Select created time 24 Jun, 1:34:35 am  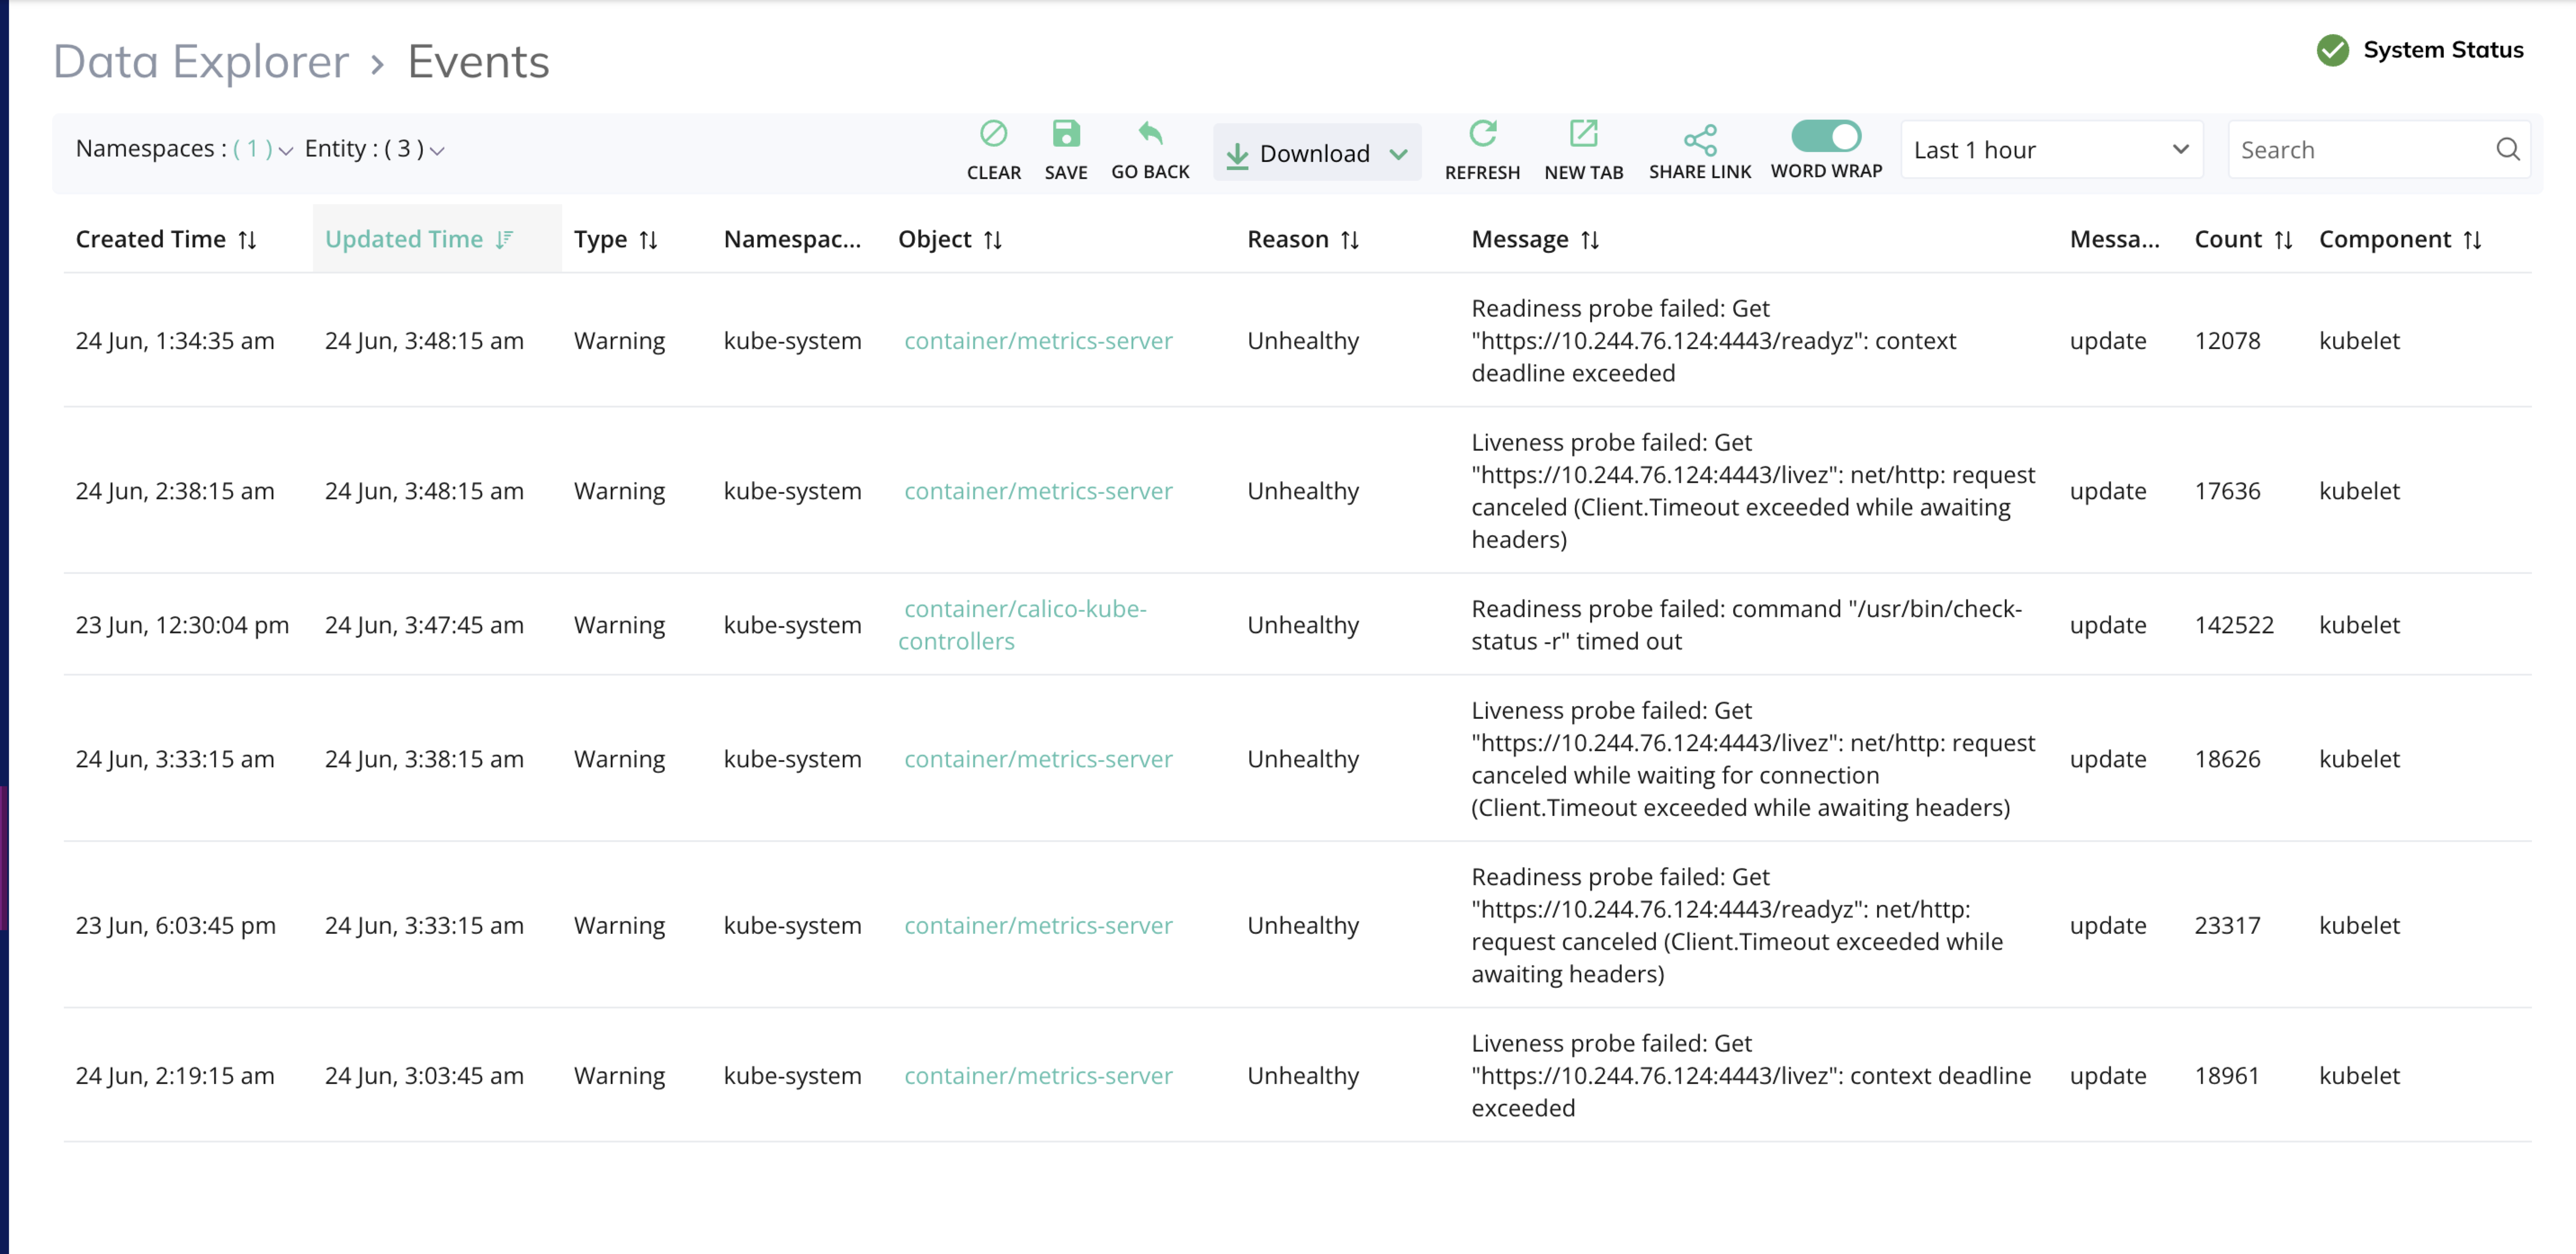175,341
